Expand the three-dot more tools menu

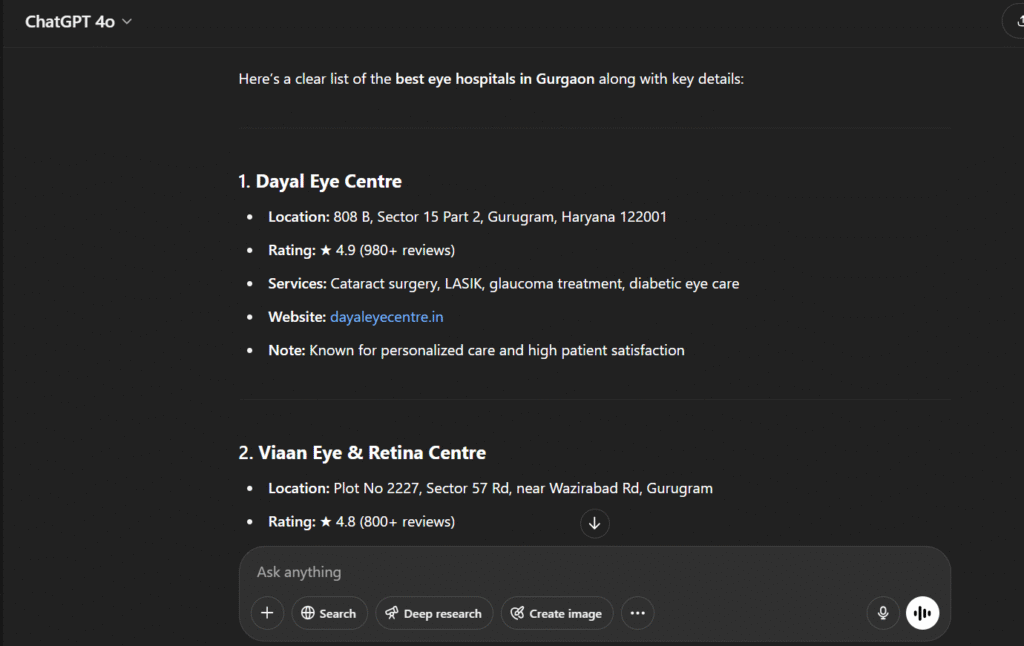point(638,613)
